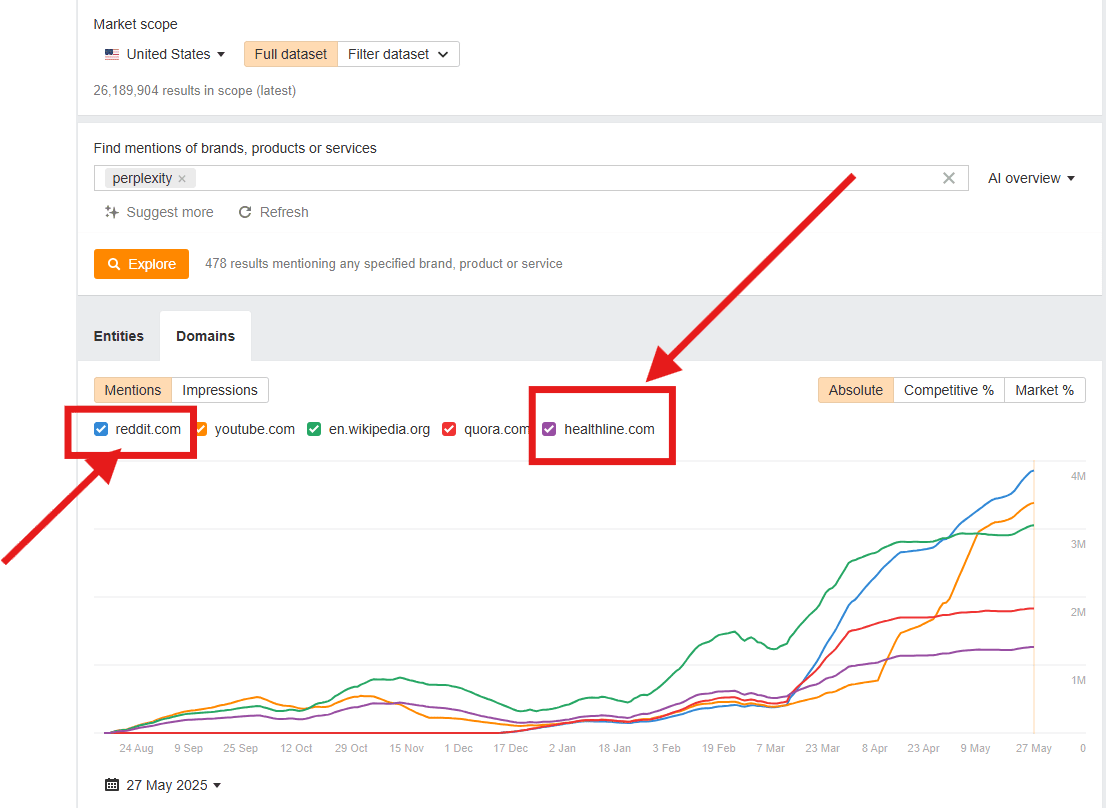The image size is (1106, 808).
Task: Disable the quora.com series checkbox
Action: coord(449,429)
